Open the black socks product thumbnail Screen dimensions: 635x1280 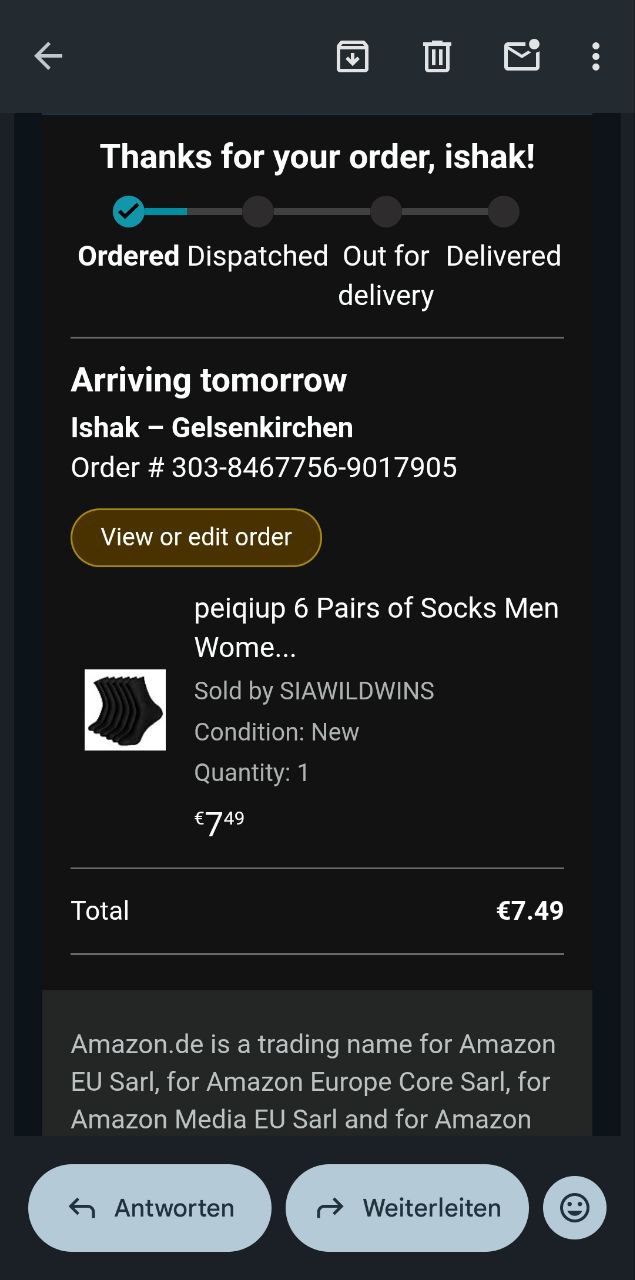pos(125,710)
